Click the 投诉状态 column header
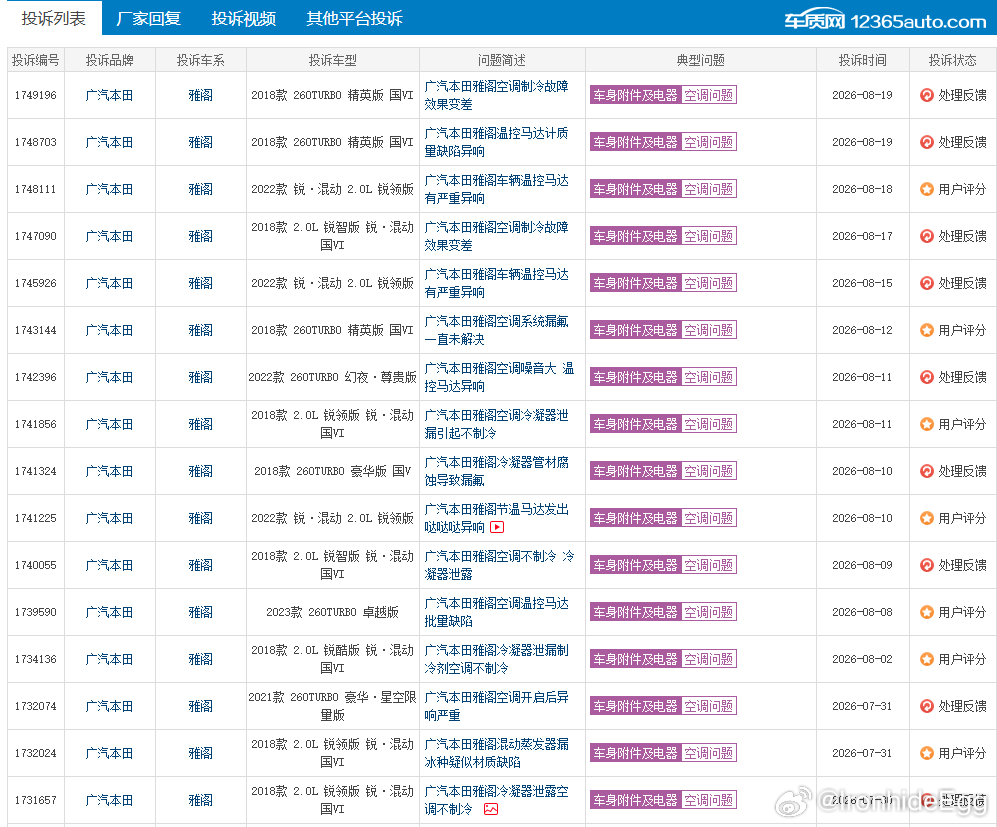The width and height of the screenshot is (997, 827). pyautogui.click(x=952, y=60)
